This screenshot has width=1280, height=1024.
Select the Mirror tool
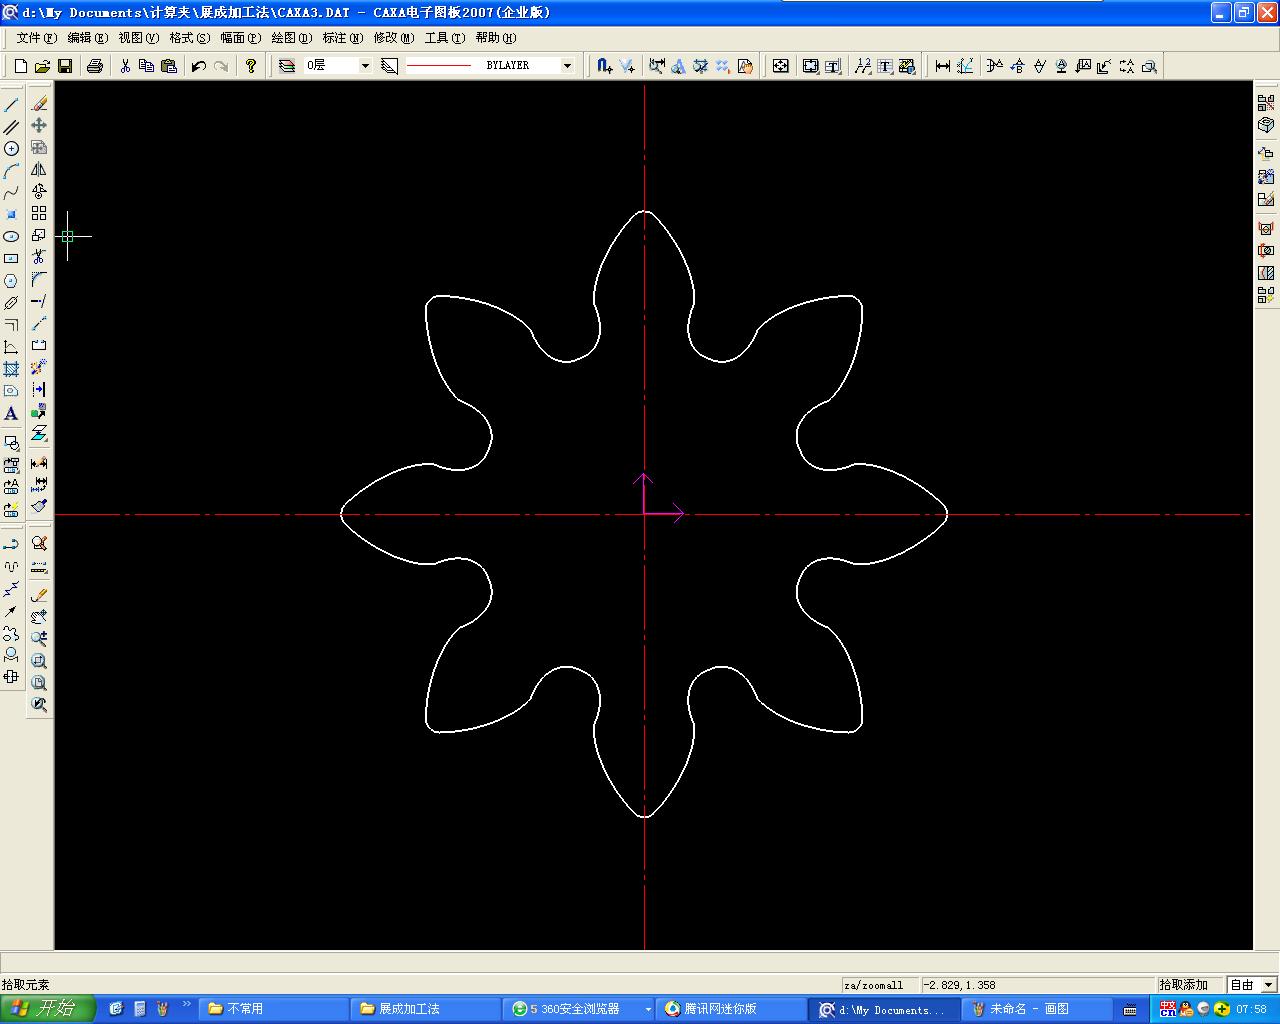pos(39,169)
